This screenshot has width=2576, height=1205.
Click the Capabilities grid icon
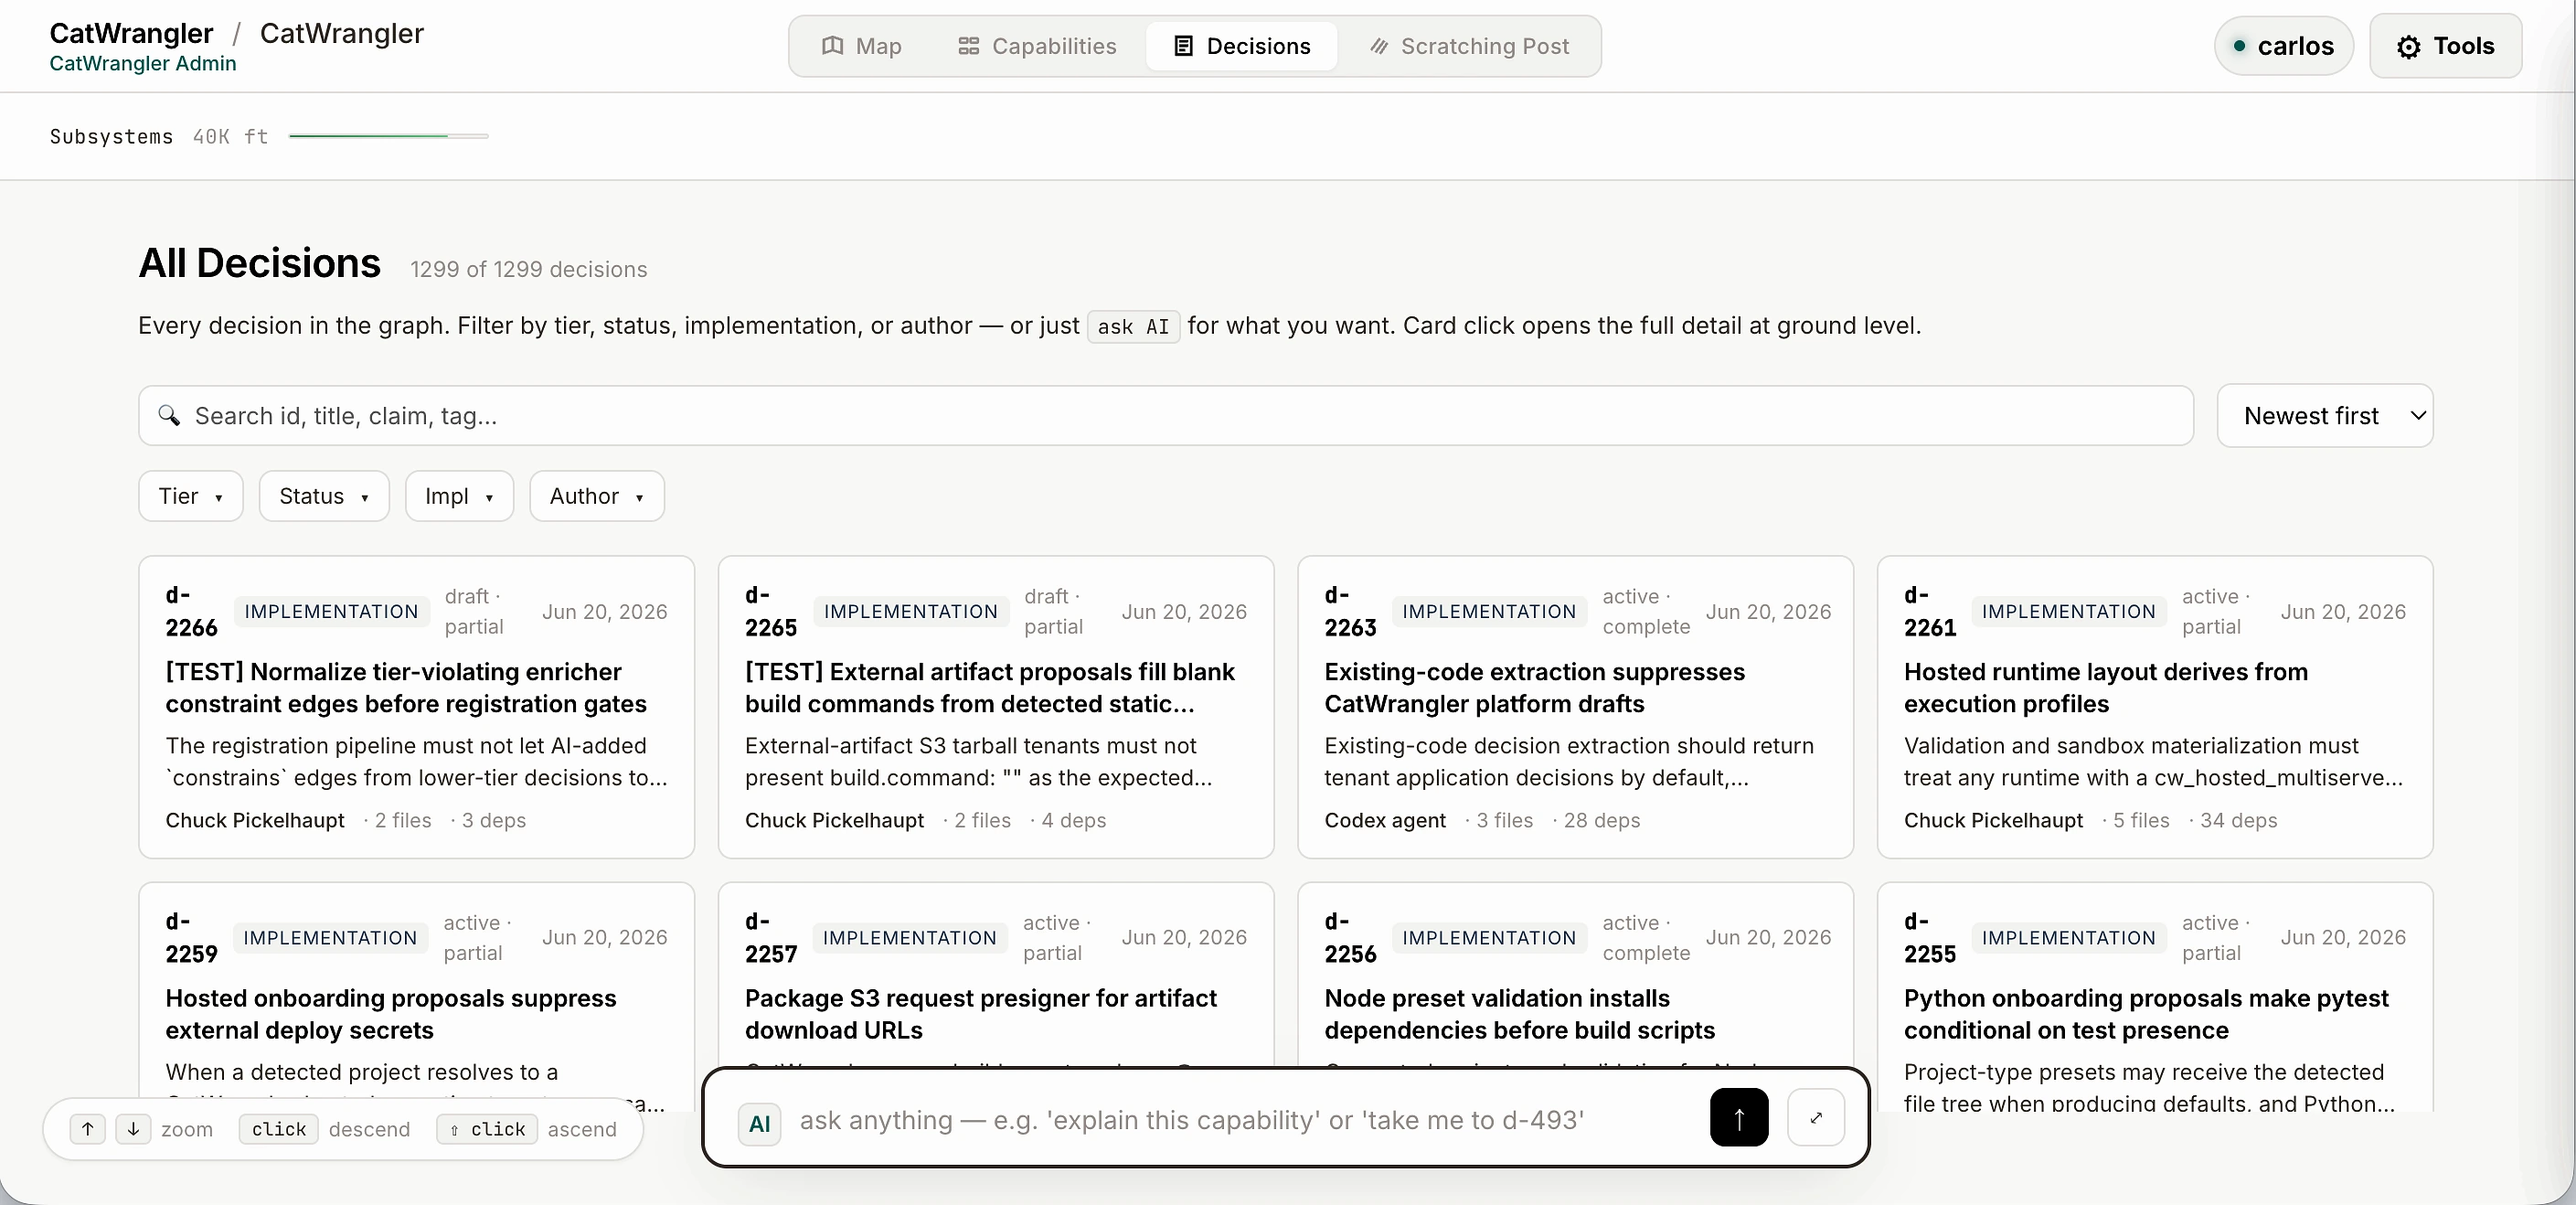968,46
